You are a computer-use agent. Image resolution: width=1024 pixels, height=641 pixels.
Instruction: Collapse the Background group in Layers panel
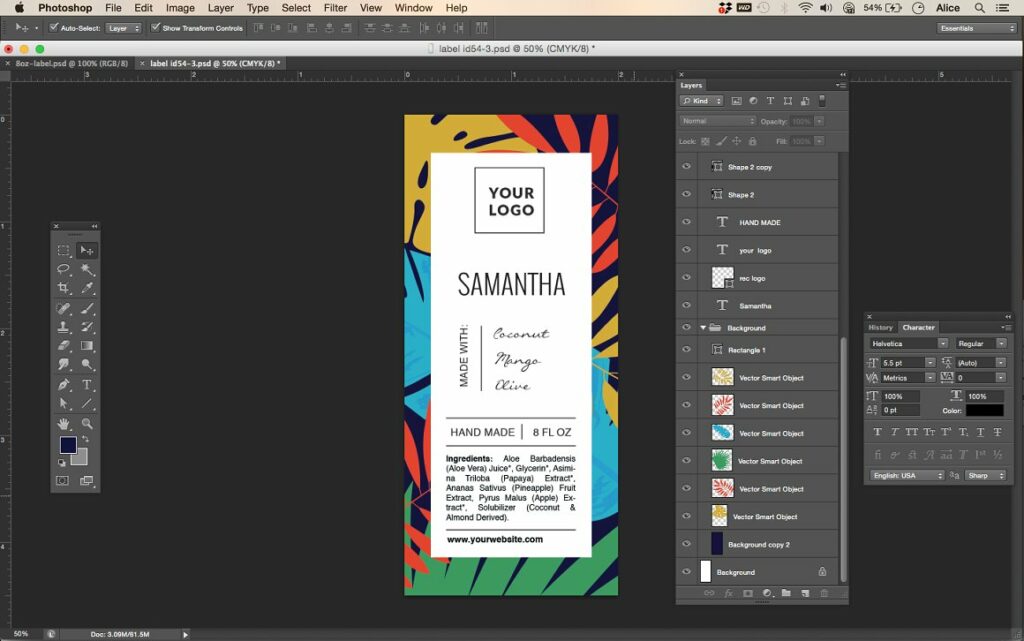tap(703, 327)
